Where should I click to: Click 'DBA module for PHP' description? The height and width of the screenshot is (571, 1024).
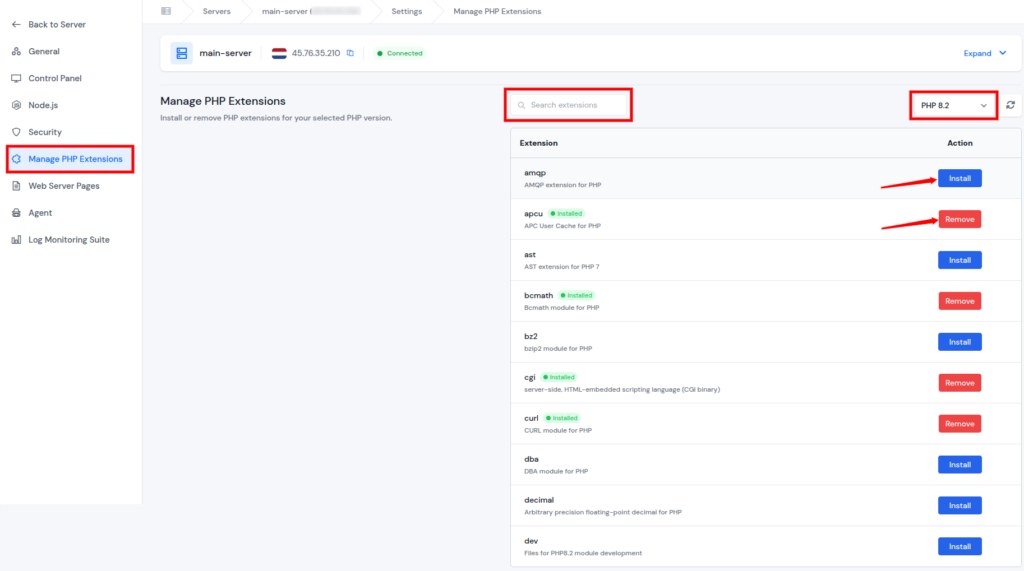(x=556, y=471)
